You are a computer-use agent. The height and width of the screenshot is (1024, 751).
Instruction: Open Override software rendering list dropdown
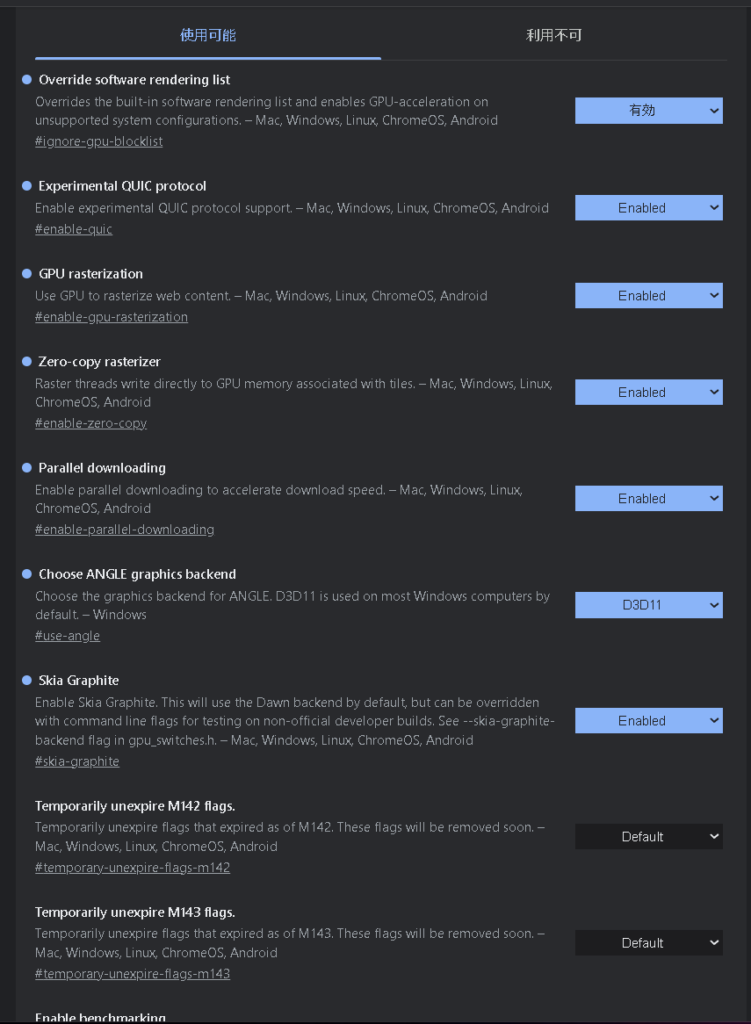pos(648,111)
